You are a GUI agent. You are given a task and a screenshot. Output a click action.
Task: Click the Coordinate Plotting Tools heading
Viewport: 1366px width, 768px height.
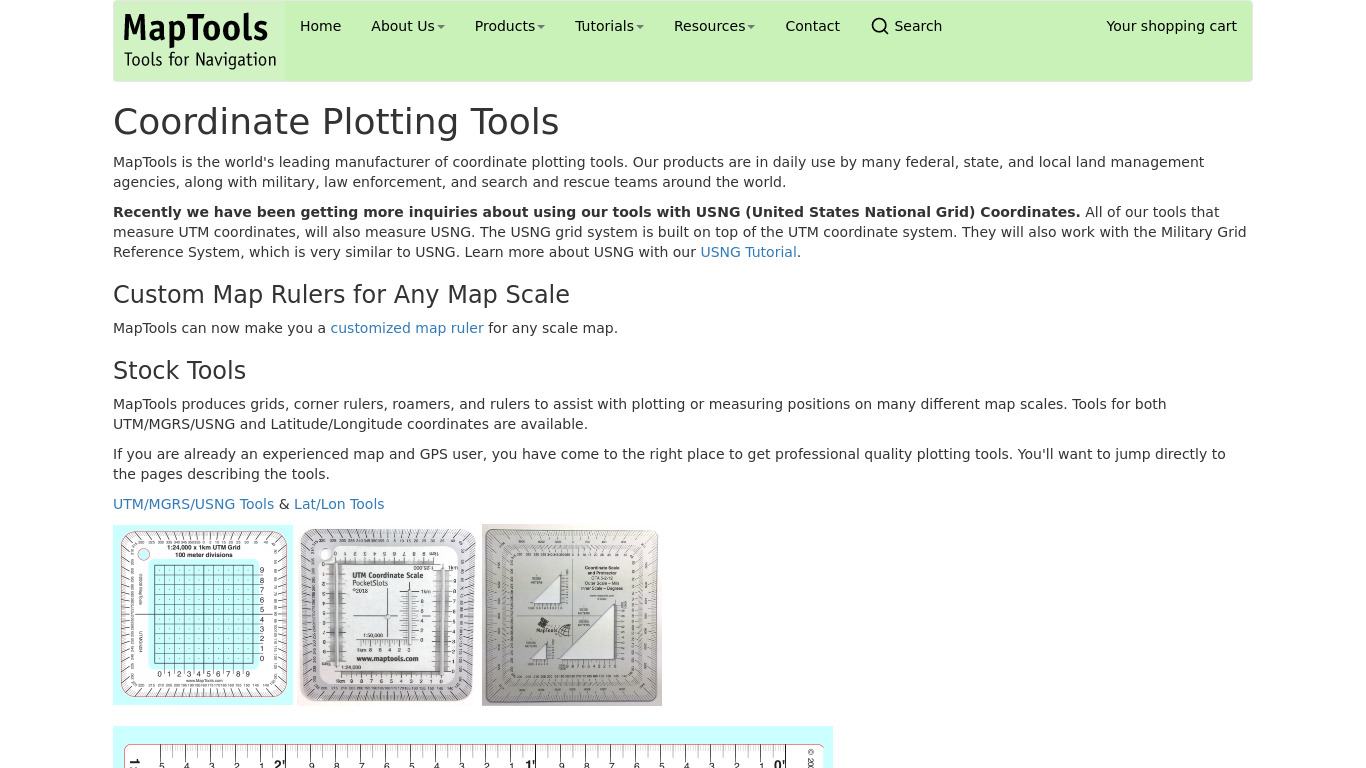coord(336,122)
